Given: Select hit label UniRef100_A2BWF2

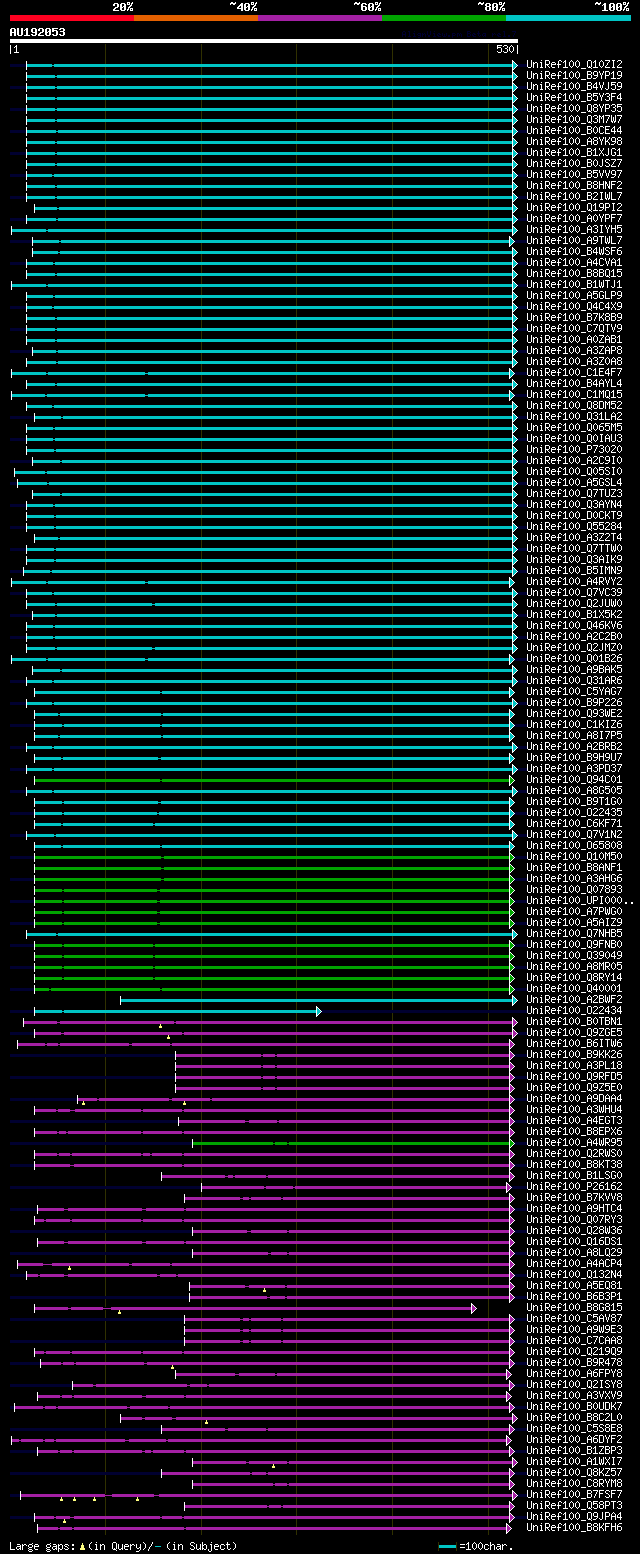Looking at the screenshot, I should point(574,999).
